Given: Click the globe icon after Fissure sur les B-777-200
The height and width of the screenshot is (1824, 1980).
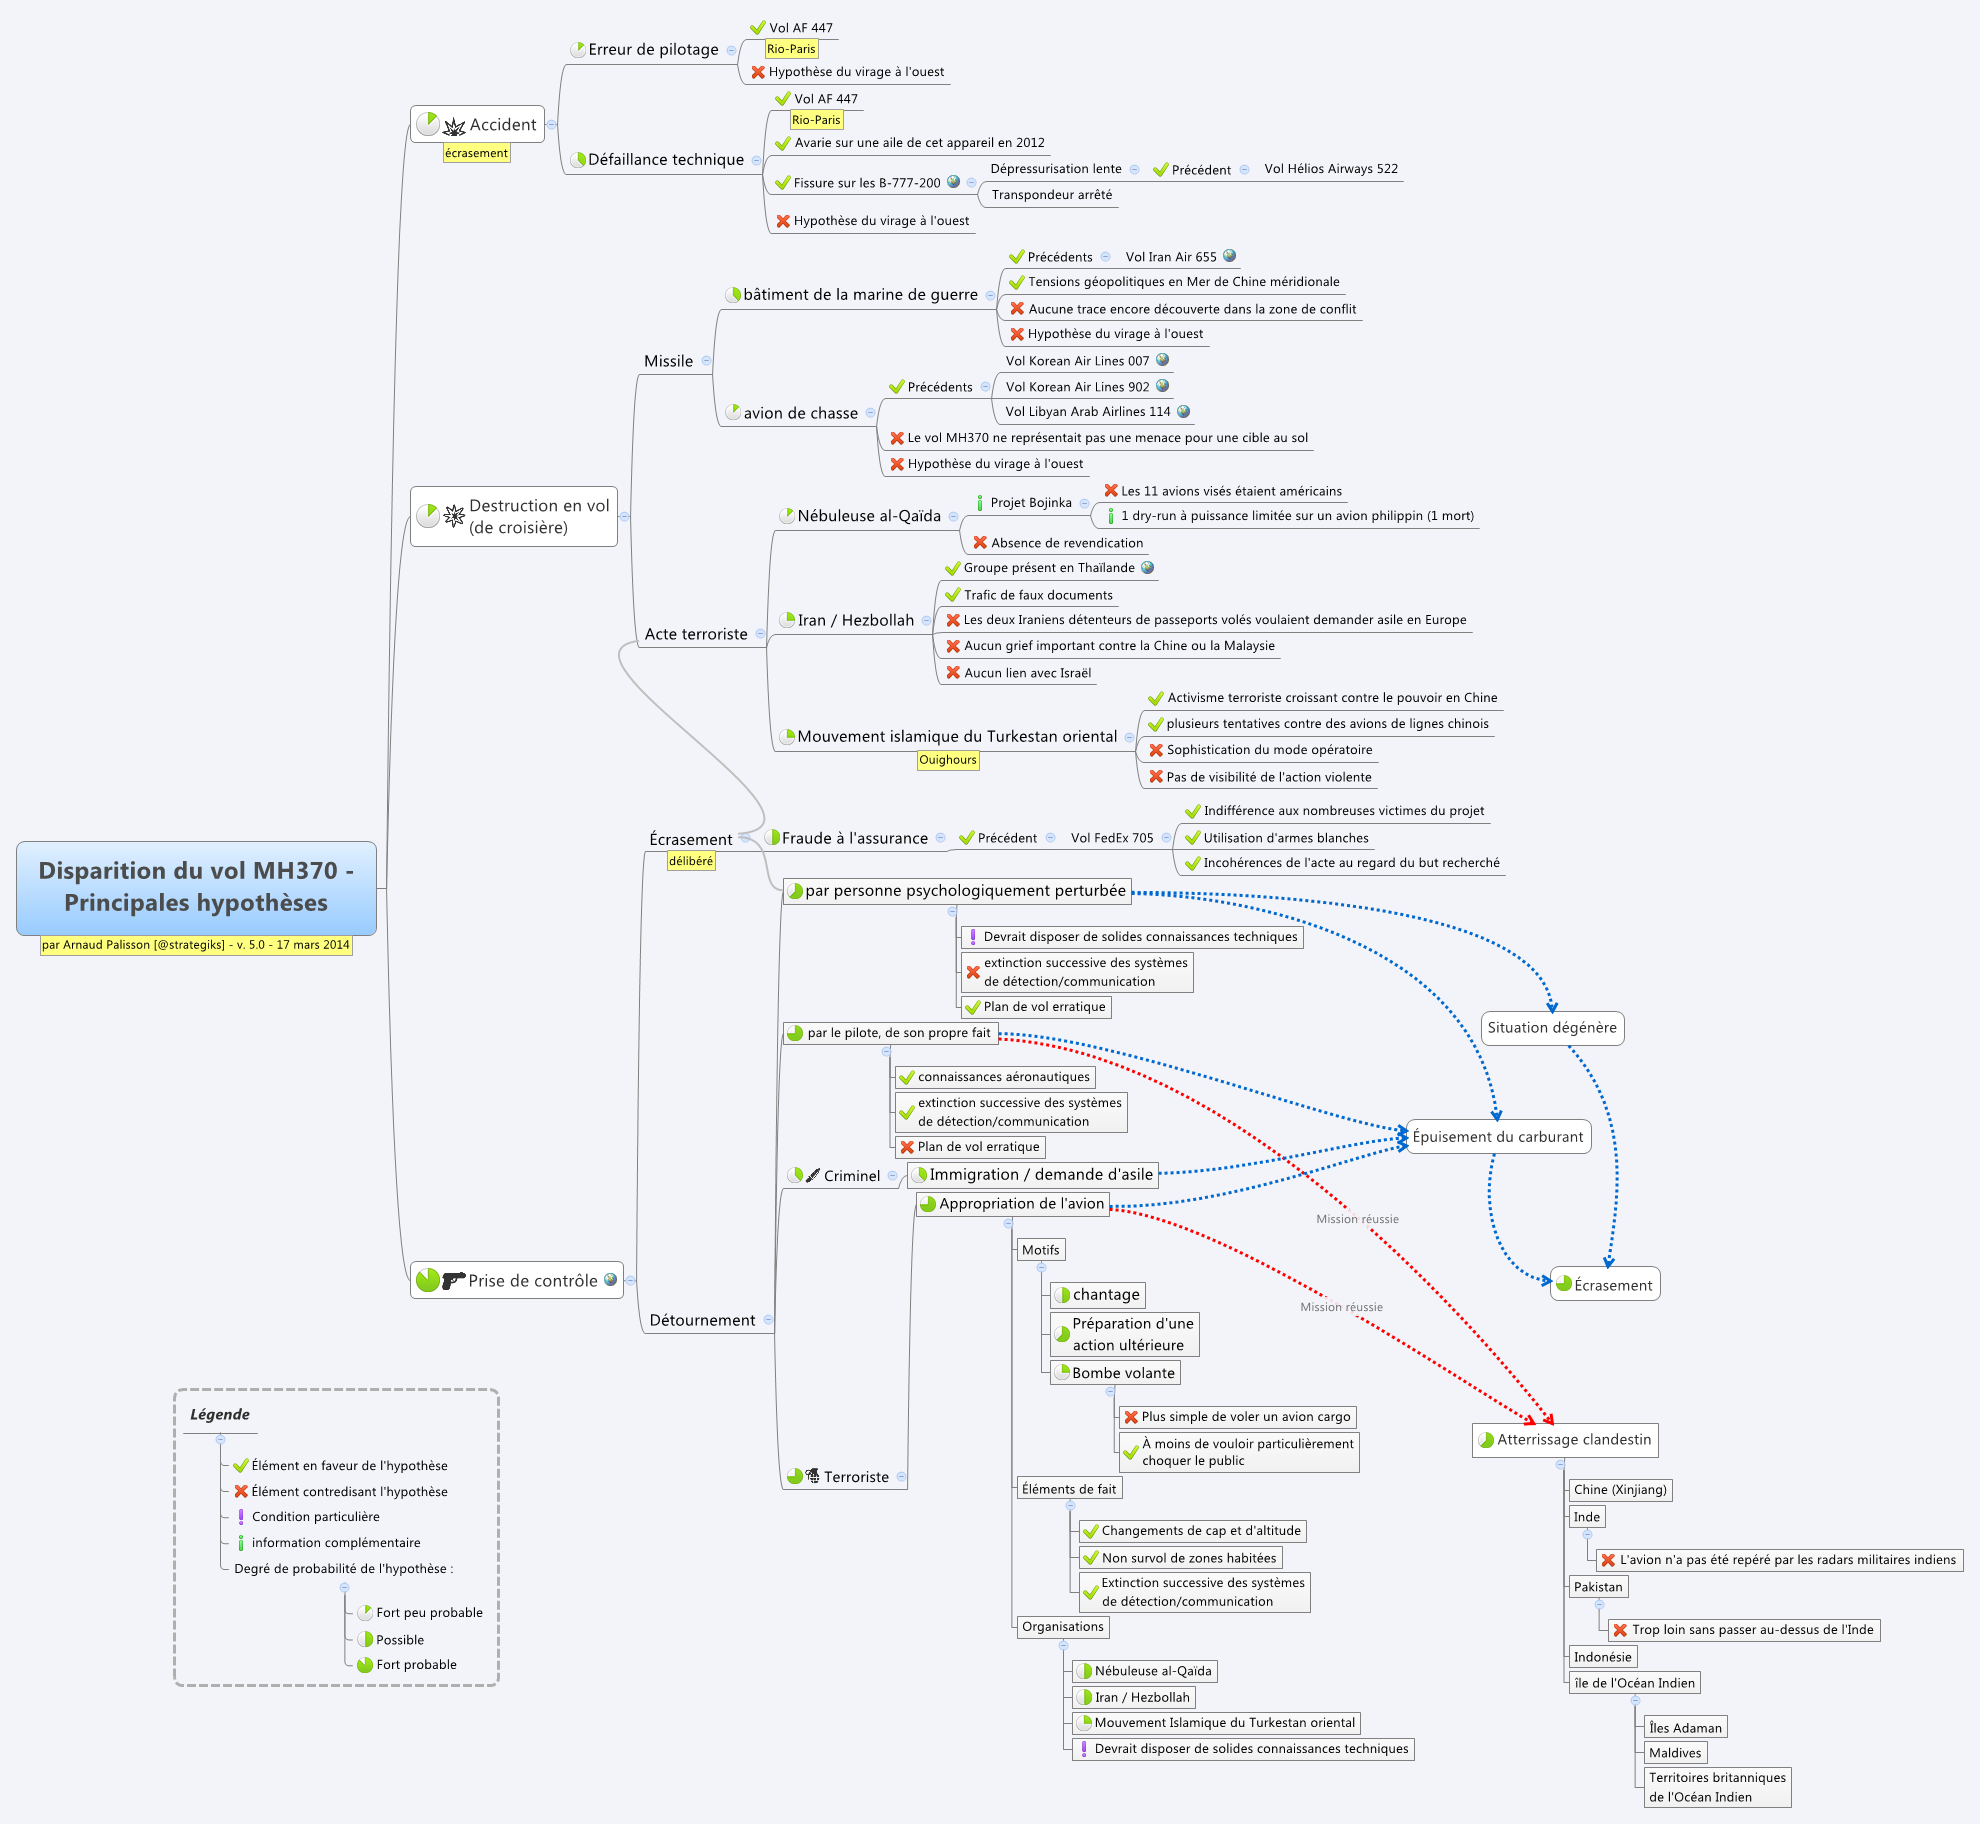Looking at the screenshot, I should click(x=953, y=182).
